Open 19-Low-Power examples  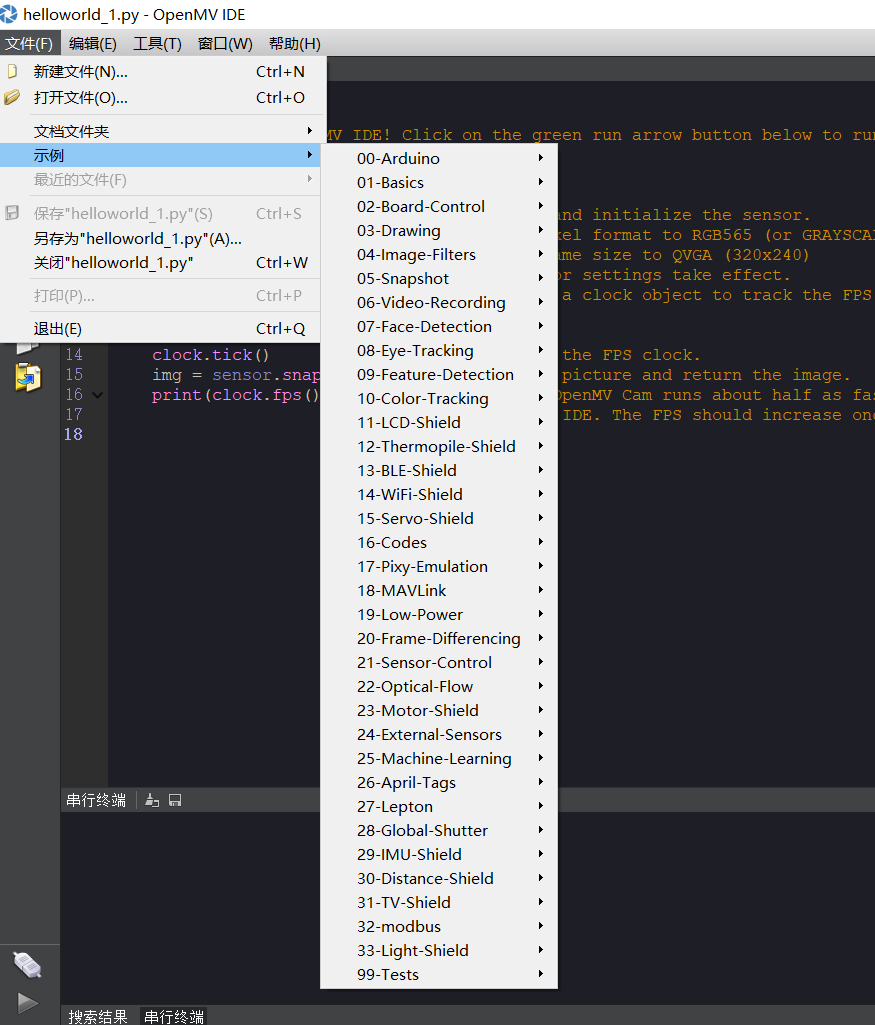(x=439, y=614)
